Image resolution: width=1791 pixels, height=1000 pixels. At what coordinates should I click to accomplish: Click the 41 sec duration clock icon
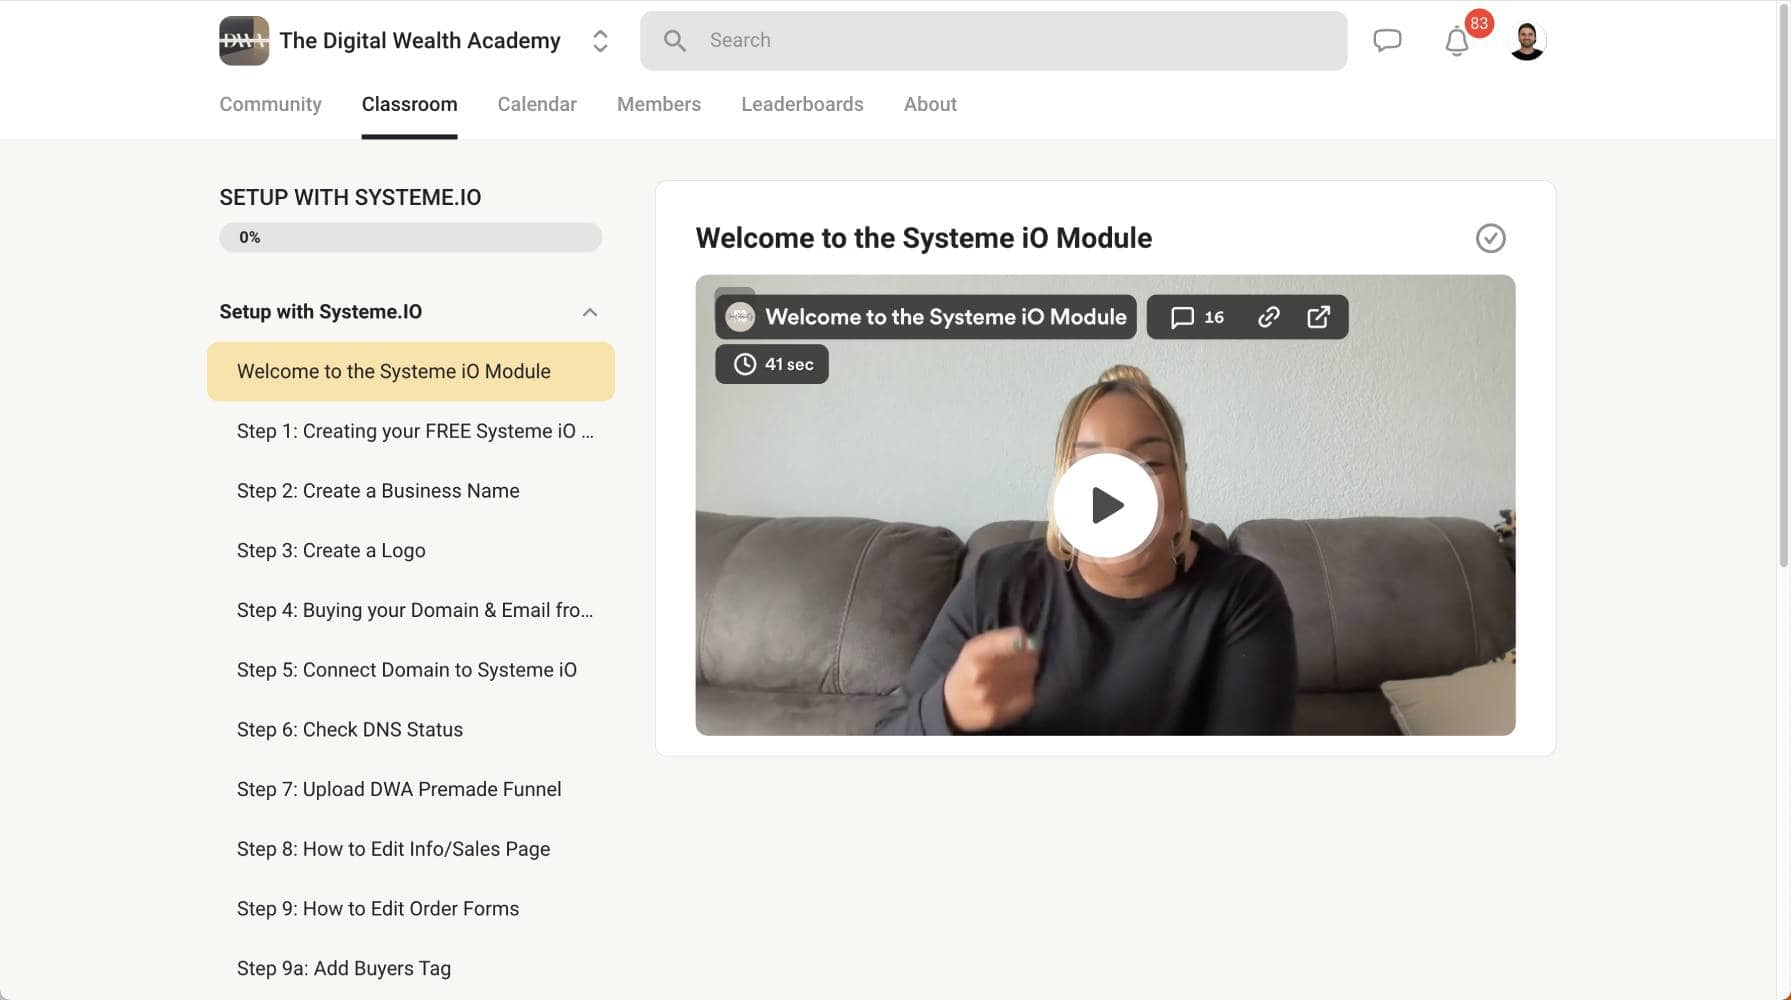[x=745, y=364]
